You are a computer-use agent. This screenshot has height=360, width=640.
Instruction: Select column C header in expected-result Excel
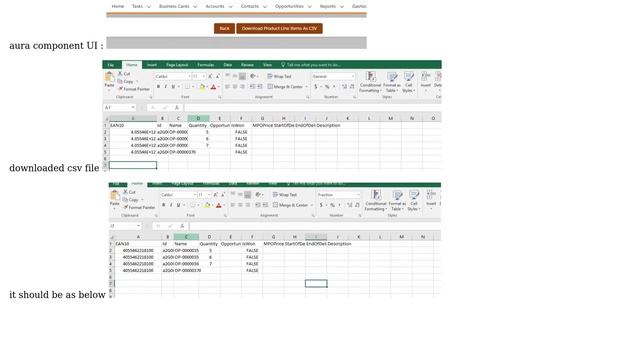coord(186,237)
